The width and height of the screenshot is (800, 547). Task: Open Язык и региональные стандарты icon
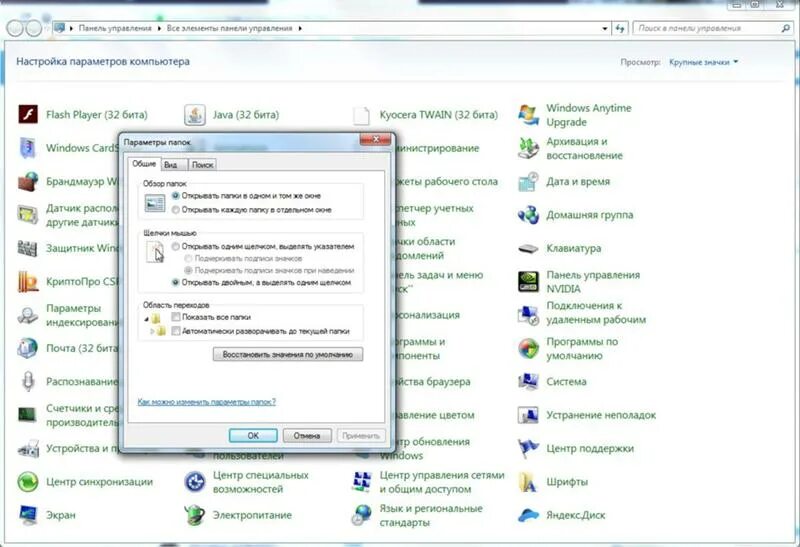pyautogui.click(x=361, y=515)
